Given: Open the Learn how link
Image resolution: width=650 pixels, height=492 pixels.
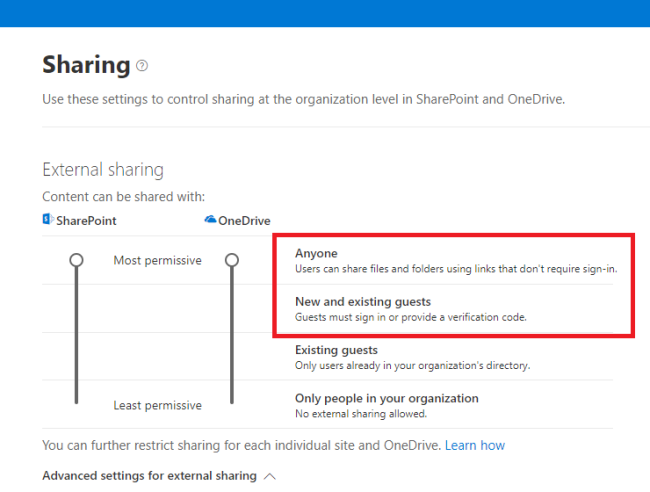Looking at the screenshot, I should [475, 446].
